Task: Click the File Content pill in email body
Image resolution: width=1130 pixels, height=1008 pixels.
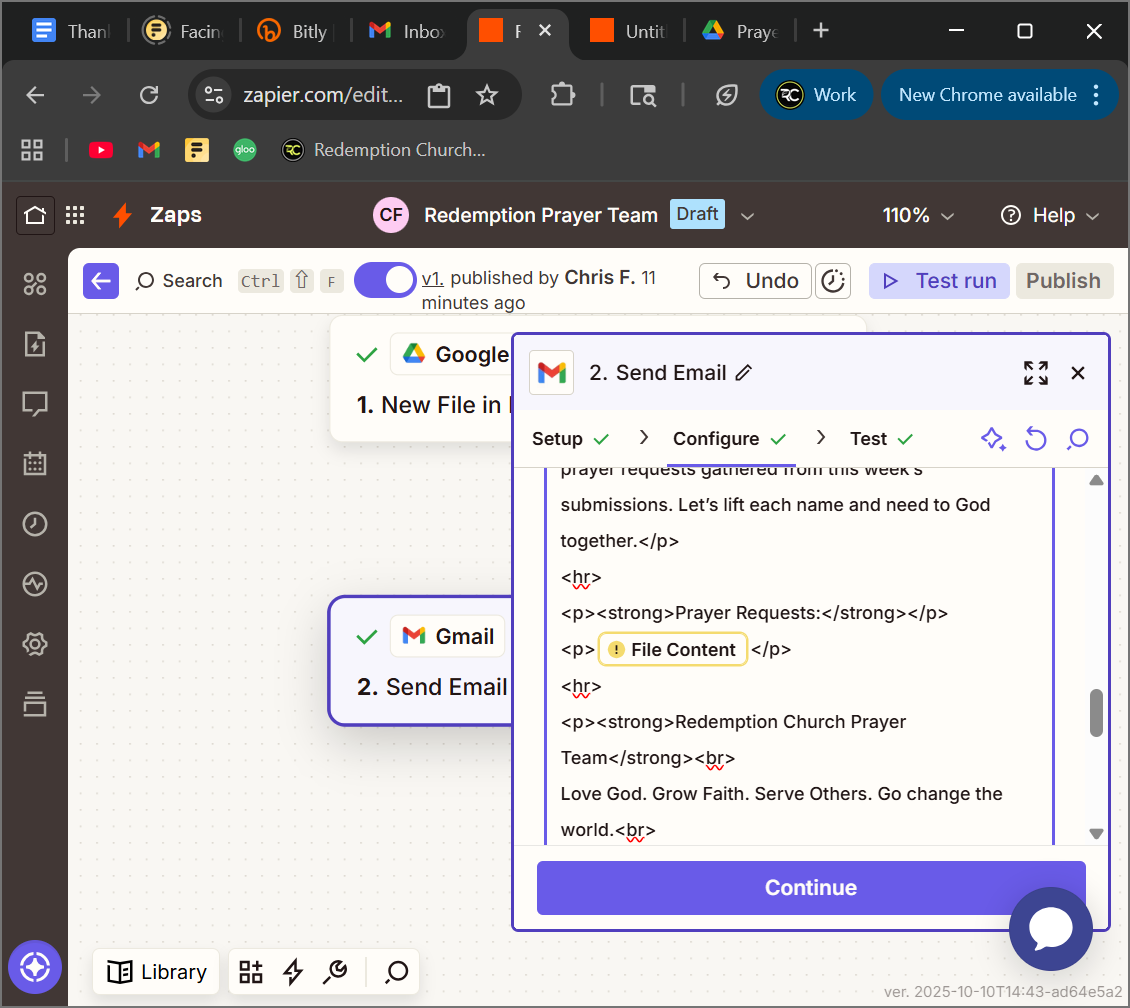Action: pyautogui.click(x=672, y=650)
